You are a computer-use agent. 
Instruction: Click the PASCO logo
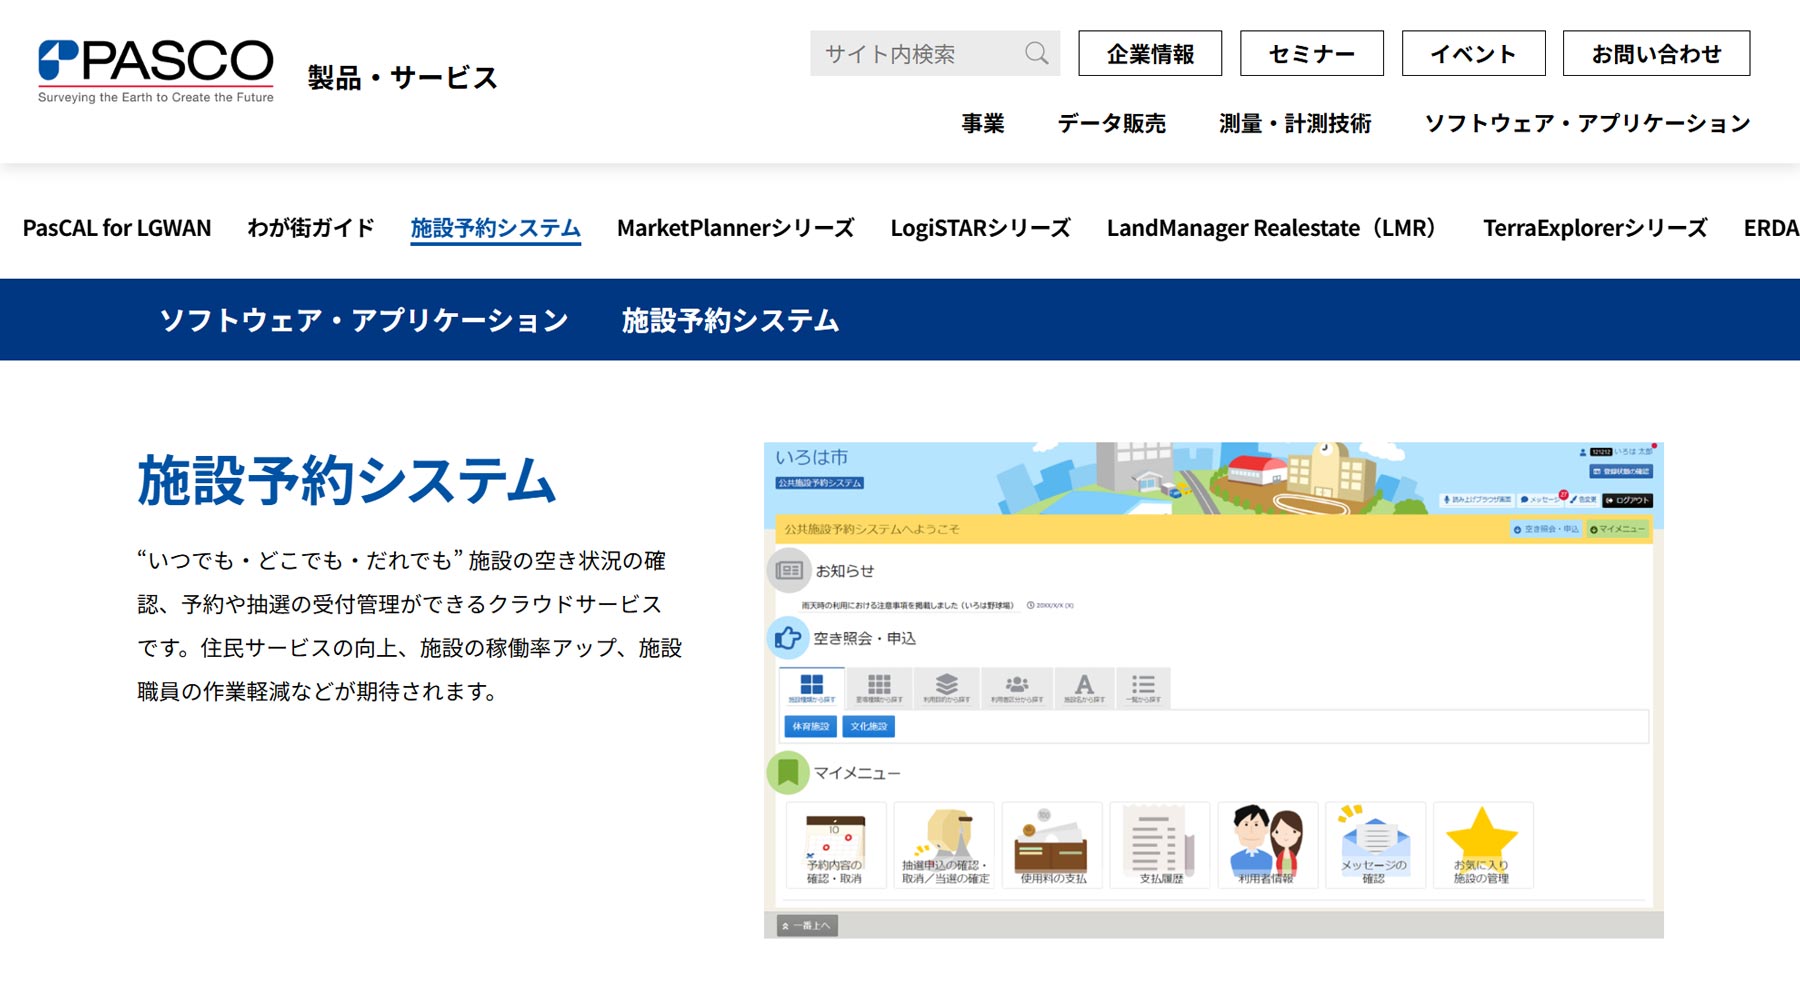click(156, 71)
